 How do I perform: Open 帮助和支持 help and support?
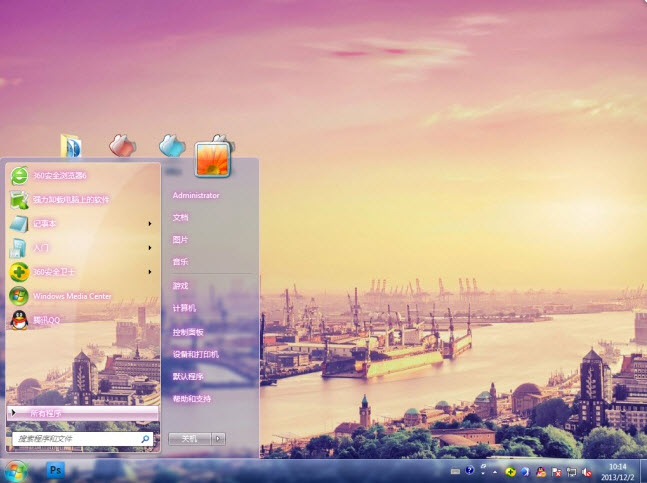coord(192,399)
